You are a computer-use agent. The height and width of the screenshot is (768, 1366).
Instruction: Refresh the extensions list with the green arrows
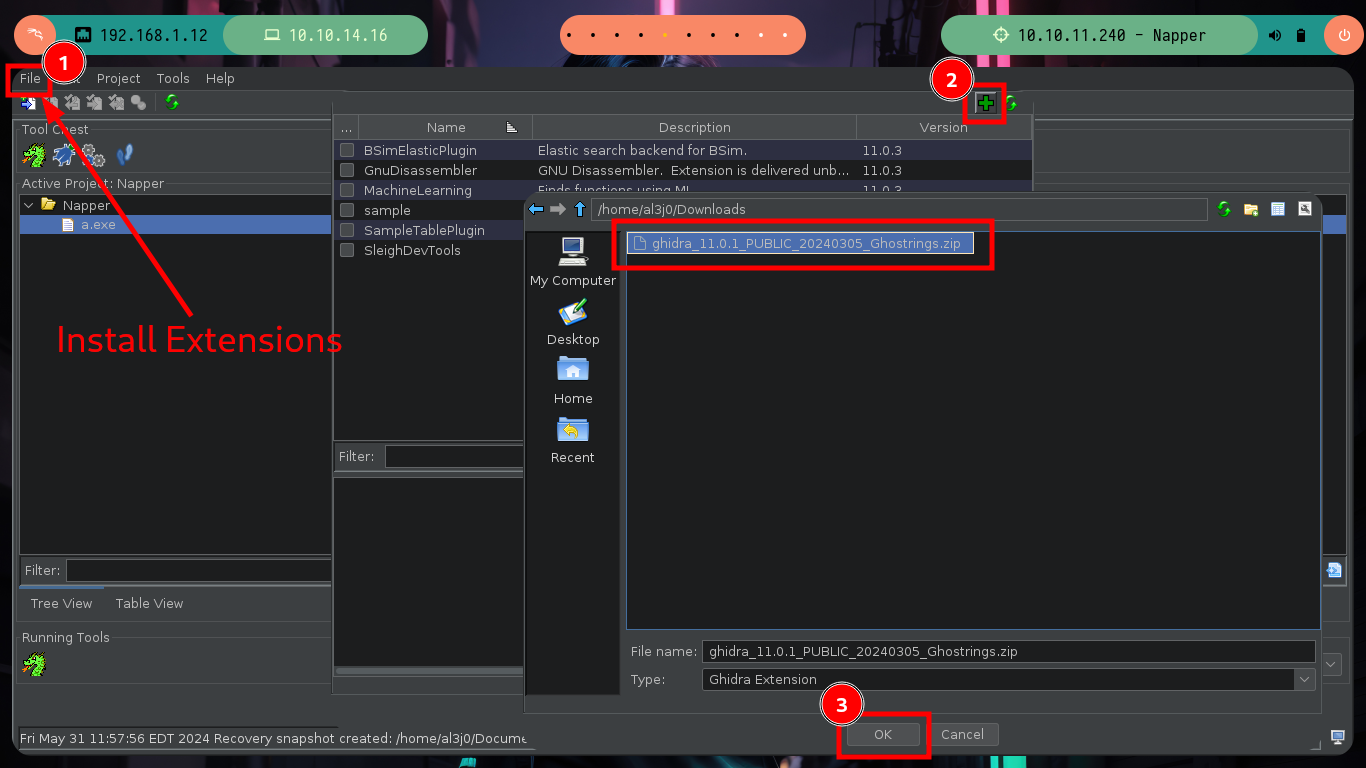(1011, 103)
